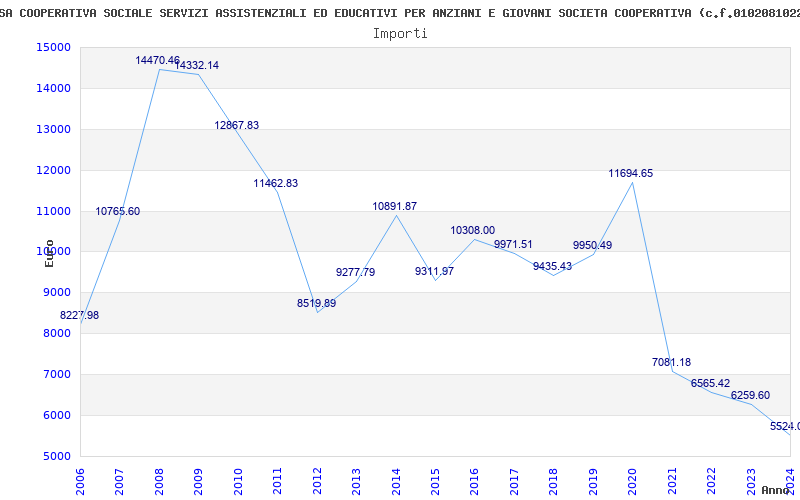
Task: Click the 10891.87 label above 2014
Action: tap(395, 206)
